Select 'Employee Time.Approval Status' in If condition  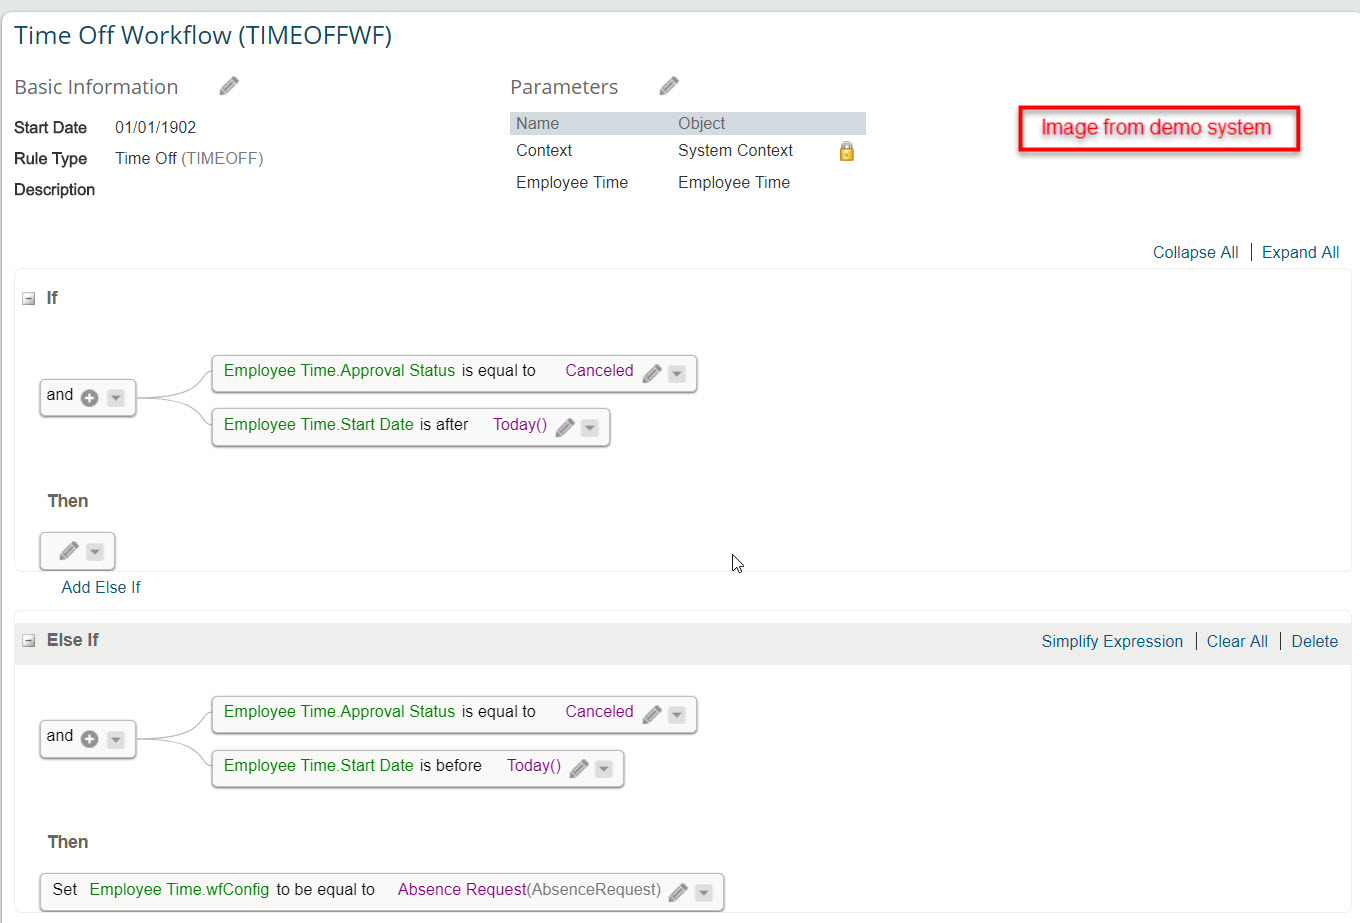(339, 370)
